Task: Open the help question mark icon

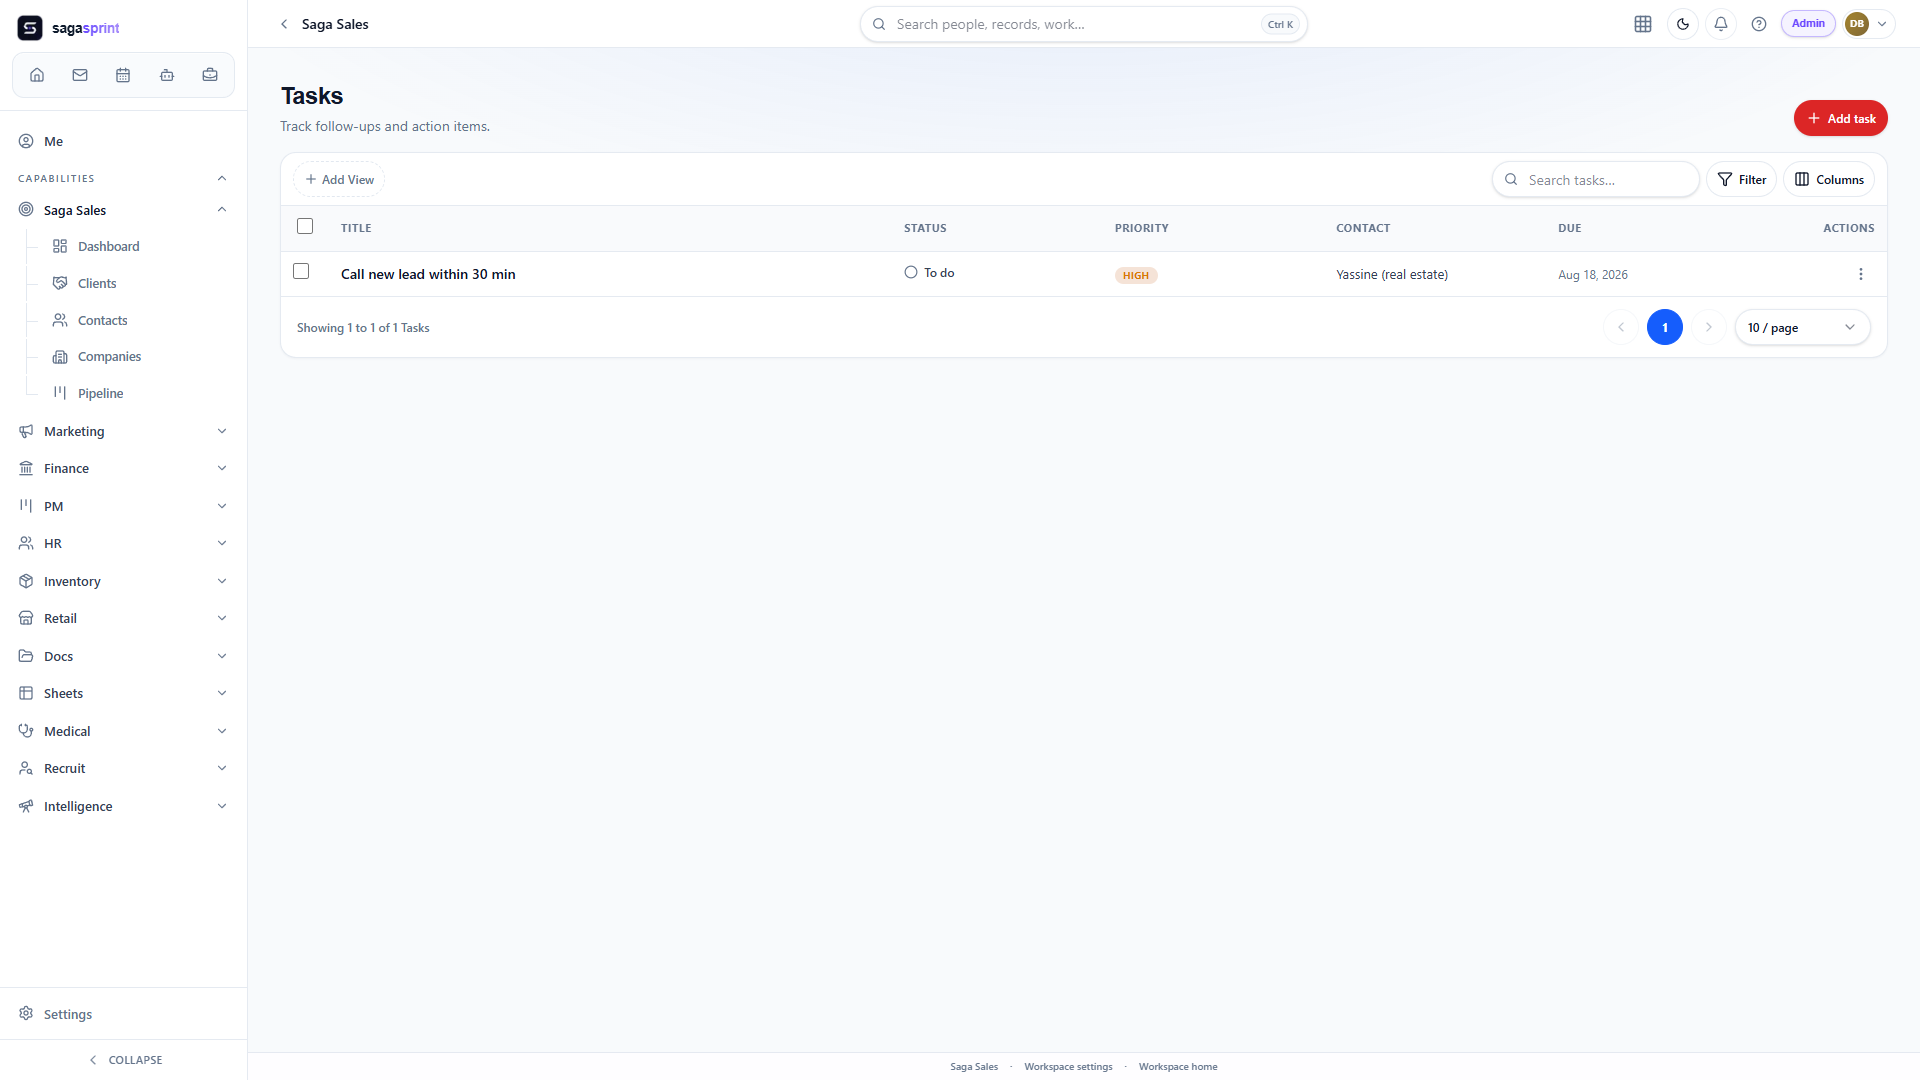Action: tap(1759, 24)
